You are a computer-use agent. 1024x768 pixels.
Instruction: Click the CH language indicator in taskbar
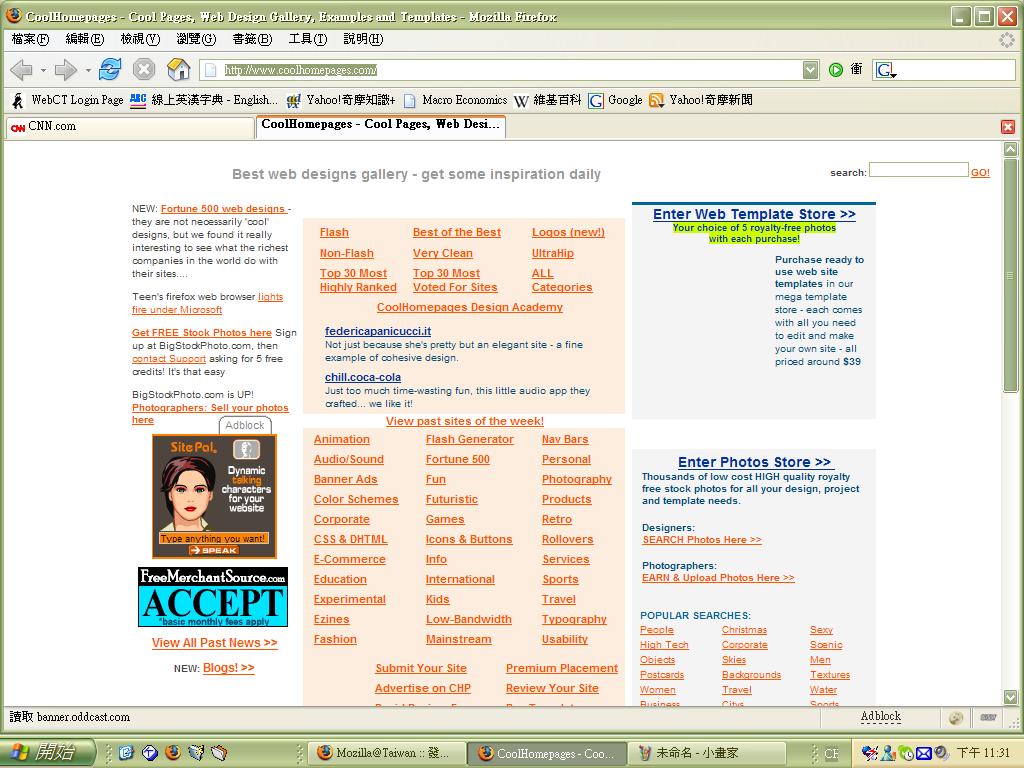[x=831, y=753]
